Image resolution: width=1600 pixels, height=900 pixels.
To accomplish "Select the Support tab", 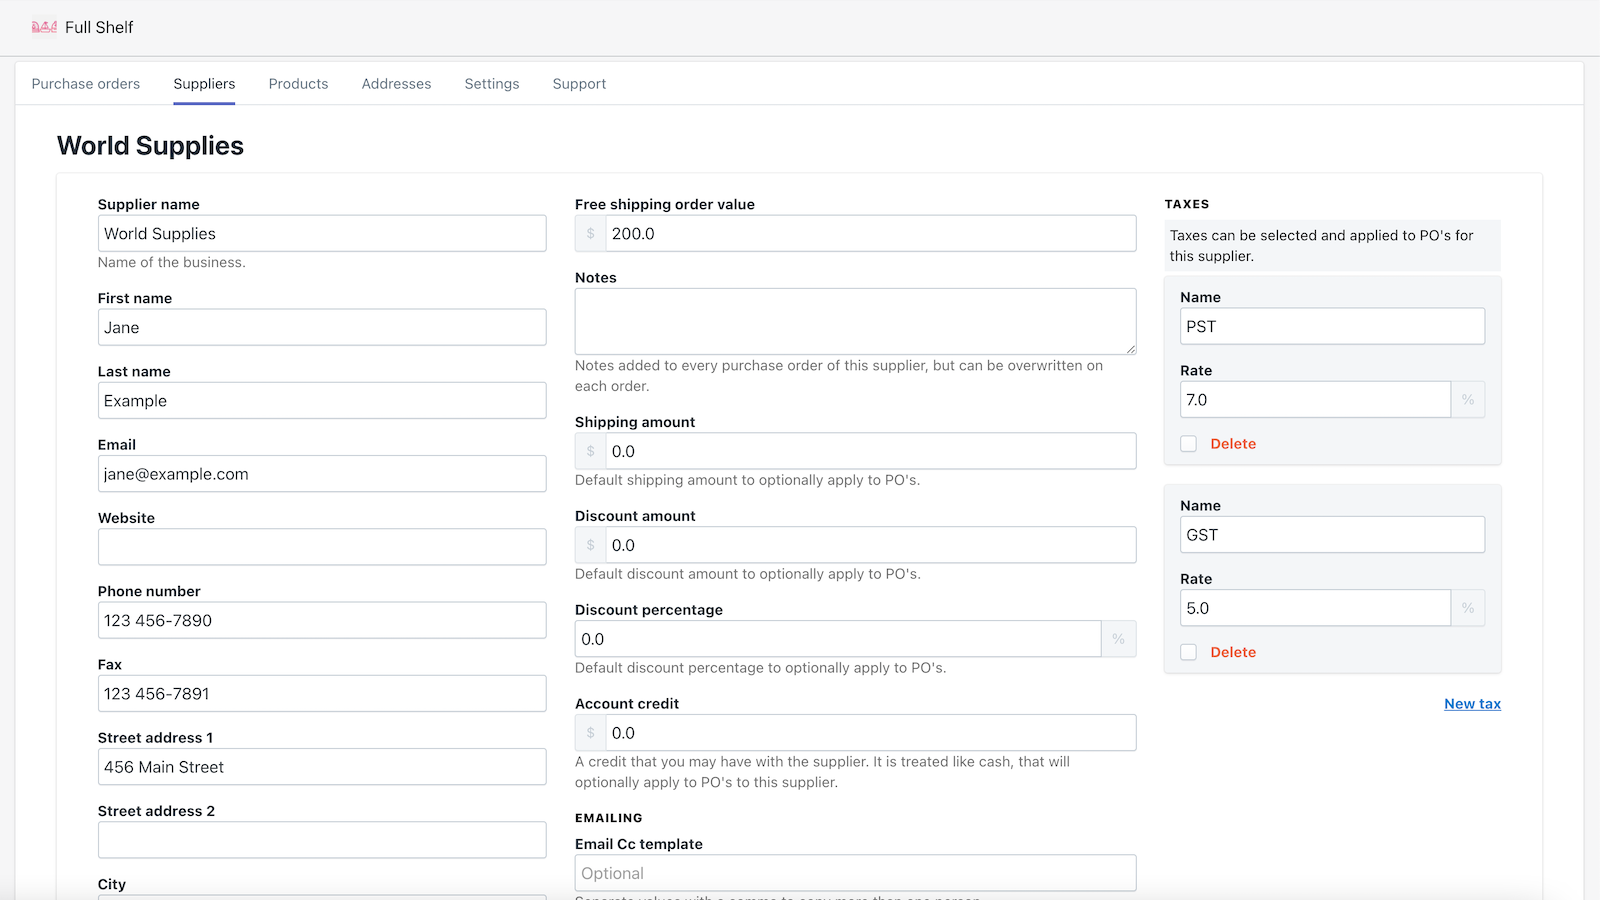I will [x=579, y=84].
